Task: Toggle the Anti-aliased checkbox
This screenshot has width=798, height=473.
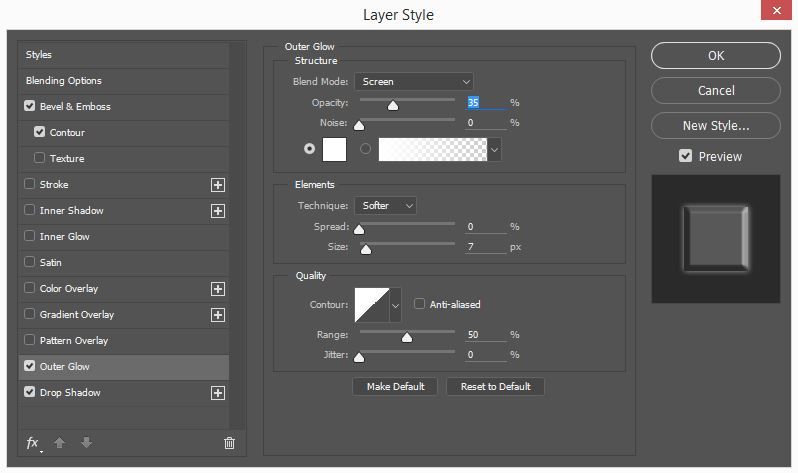Action: pos(419,304)
